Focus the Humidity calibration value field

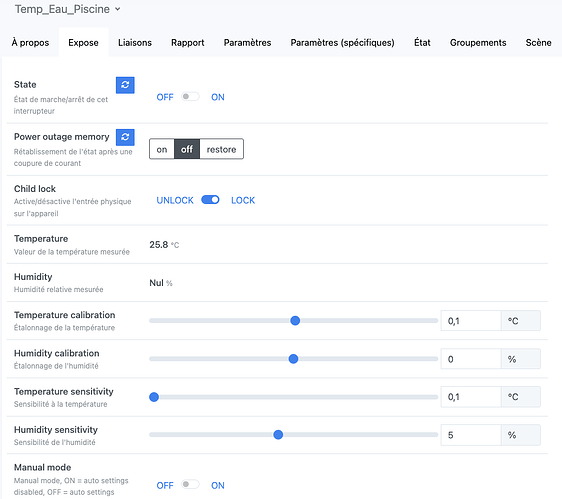(471, 359)
